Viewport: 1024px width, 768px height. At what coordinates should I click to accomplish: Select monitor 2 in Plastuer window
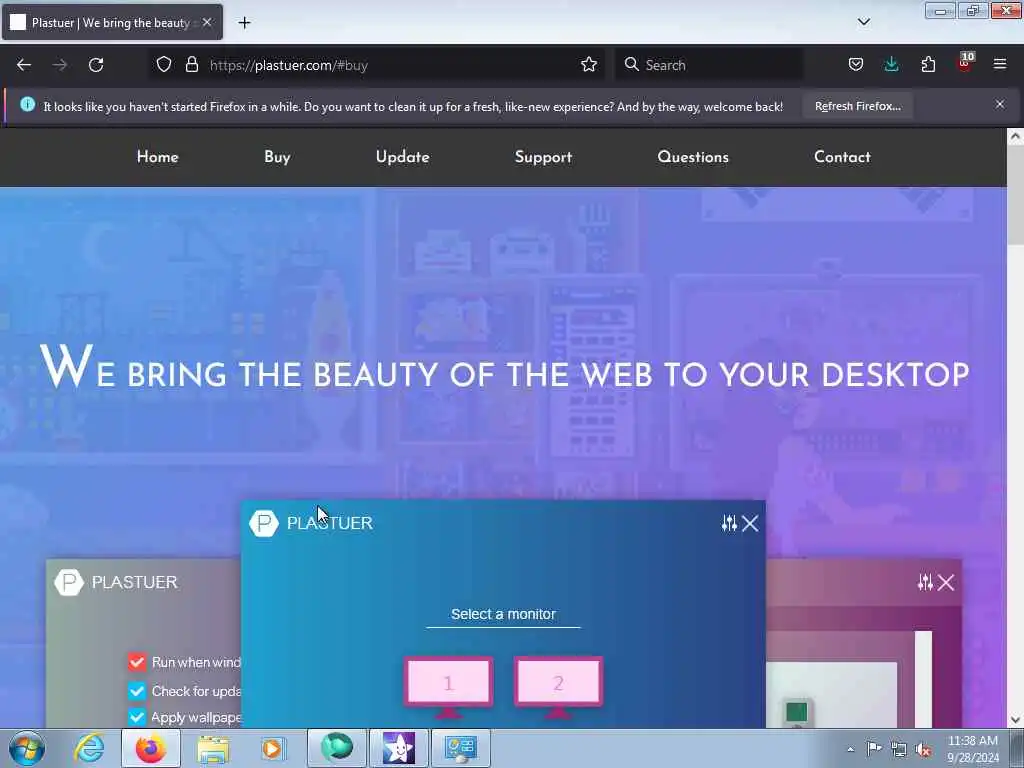(x=558, y=687)
